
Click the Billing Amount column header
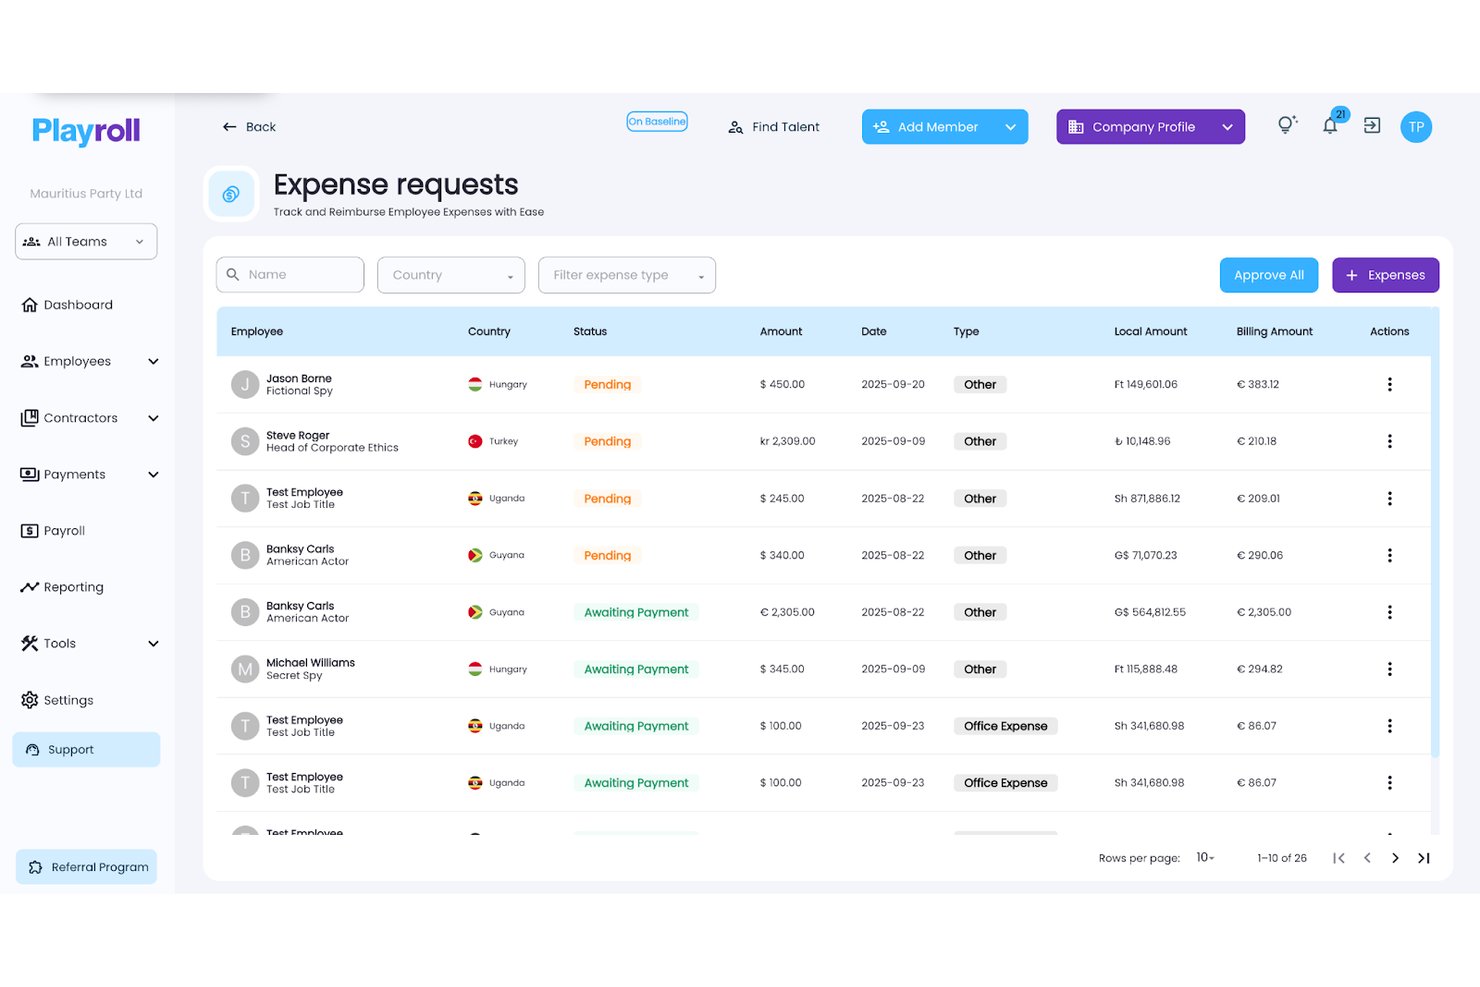pos(1274,332)
